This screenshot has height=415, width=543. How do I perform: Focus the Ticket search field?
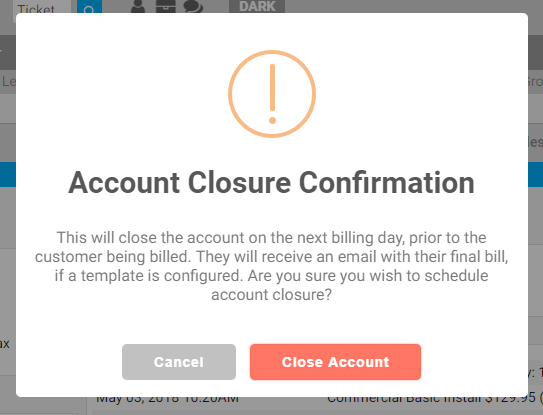coord(43,7)
